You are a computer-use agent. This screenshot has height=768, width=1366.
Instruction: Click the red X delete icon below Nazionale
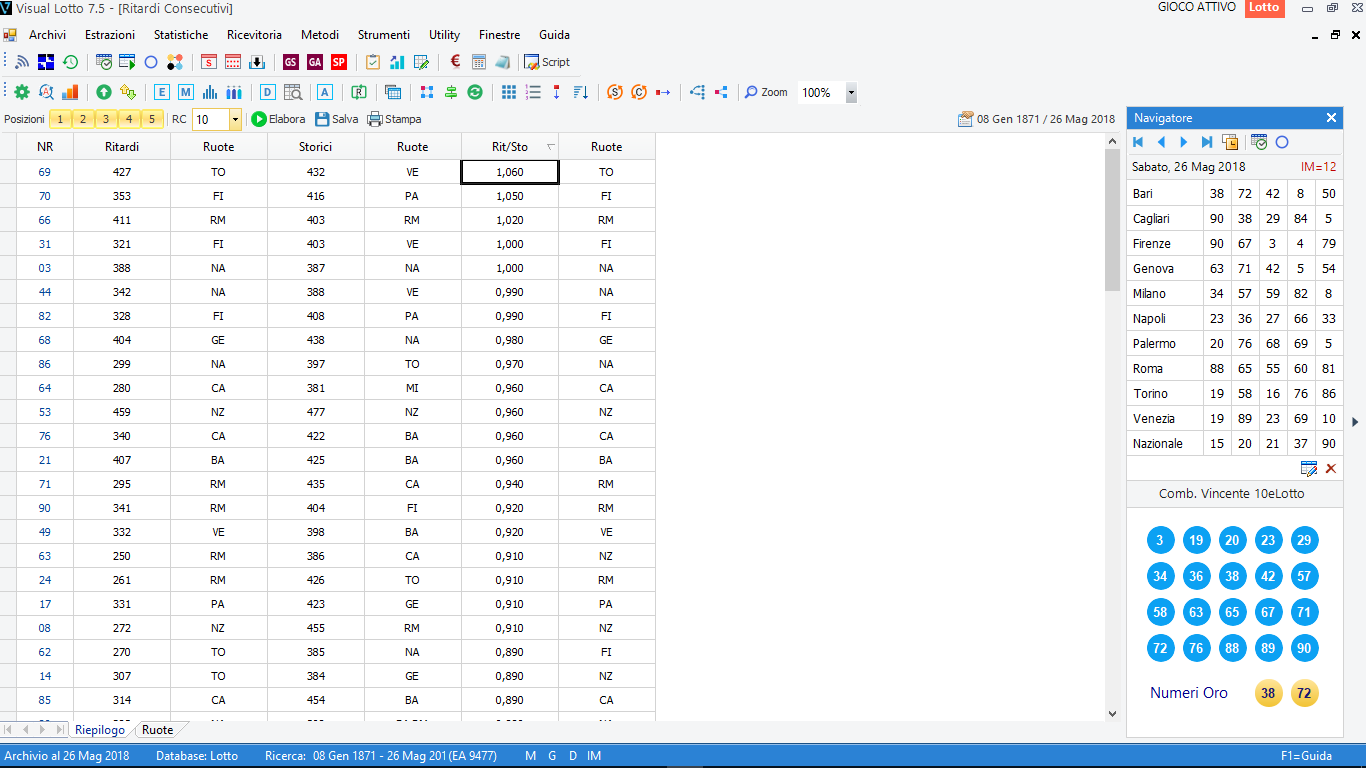1331,468
